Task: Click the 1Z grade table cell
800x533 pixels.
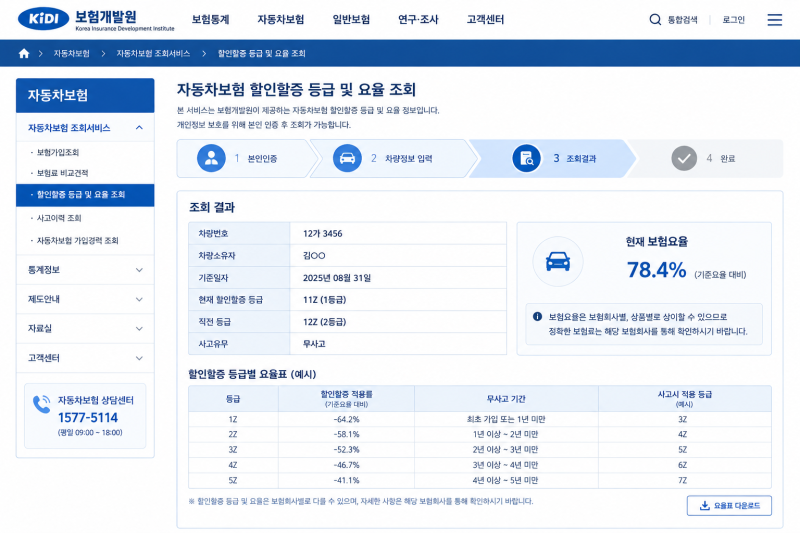Action: click(x=233, y=419)
